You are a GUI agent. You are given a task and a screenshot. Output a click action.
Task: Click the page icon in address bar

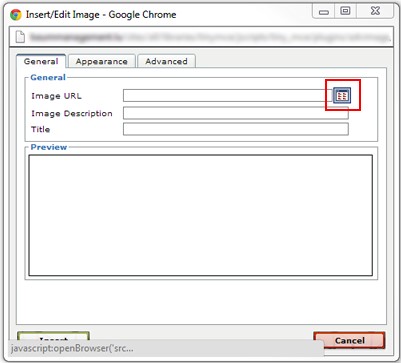coord(21,37)
